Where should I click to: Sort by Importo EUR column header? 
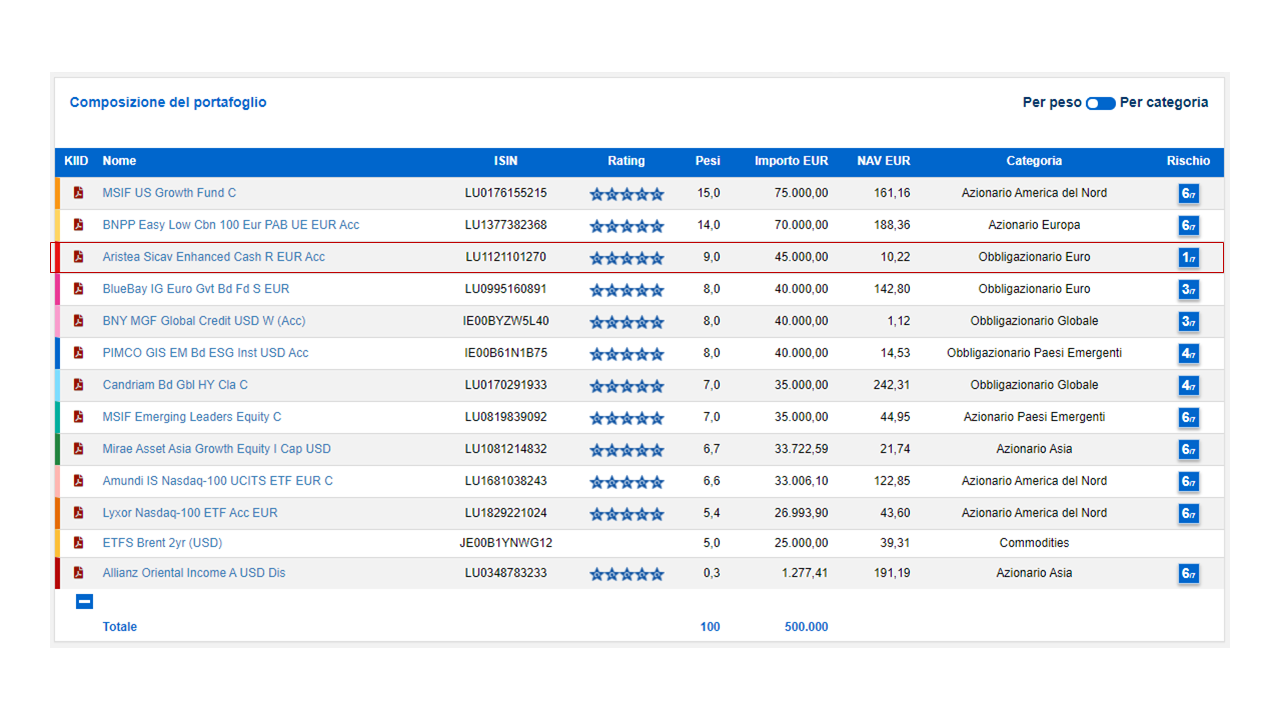coord(791,161)
